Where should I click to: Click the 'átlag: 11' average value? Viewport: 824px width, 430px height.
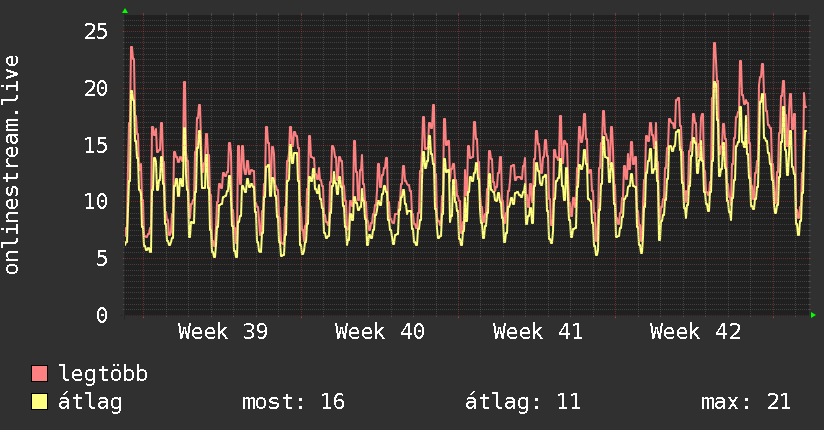[523, 402]
